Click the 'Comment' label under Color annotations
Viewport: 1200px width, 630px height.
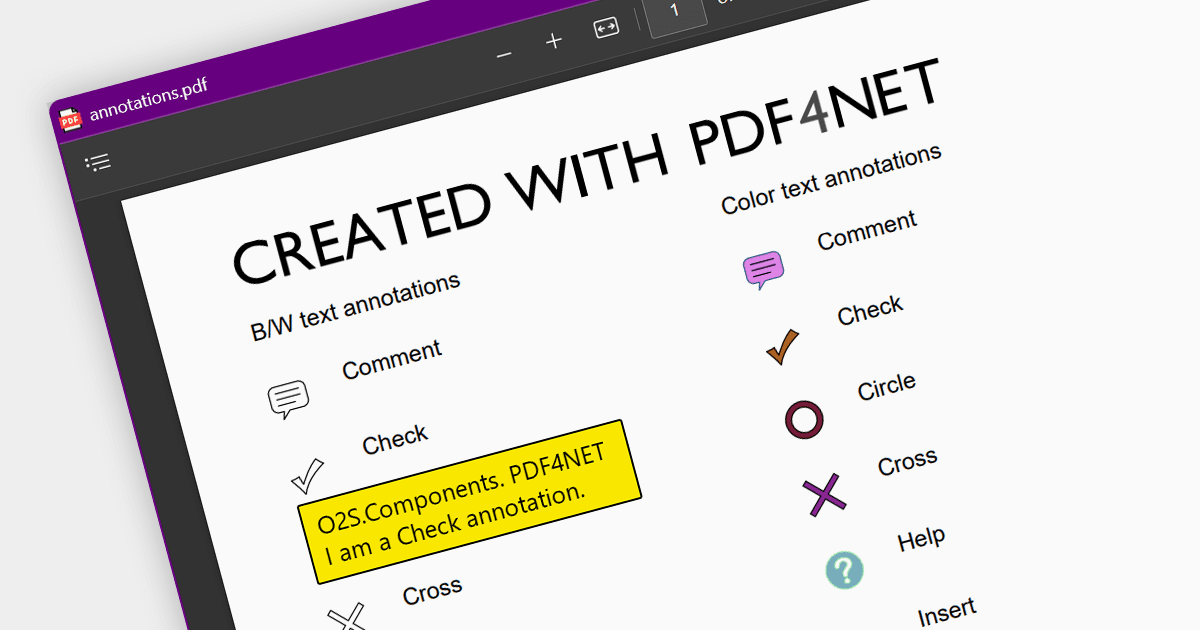(x=867, y=231)
